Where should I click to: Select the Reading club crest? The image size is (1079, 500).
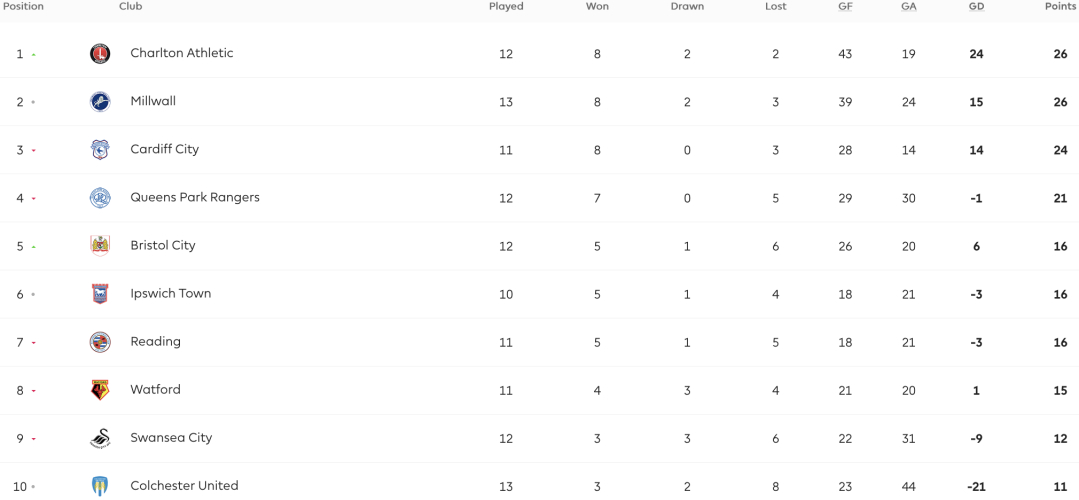click(100, 343)
